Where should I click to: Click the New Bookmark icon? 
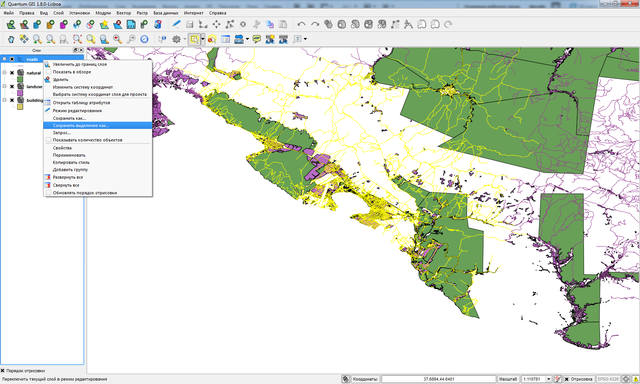coord(270,39)
